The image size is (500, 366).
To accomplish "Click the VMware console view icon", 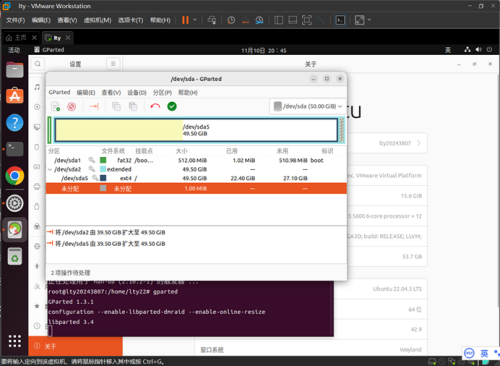I will (340, 20).
